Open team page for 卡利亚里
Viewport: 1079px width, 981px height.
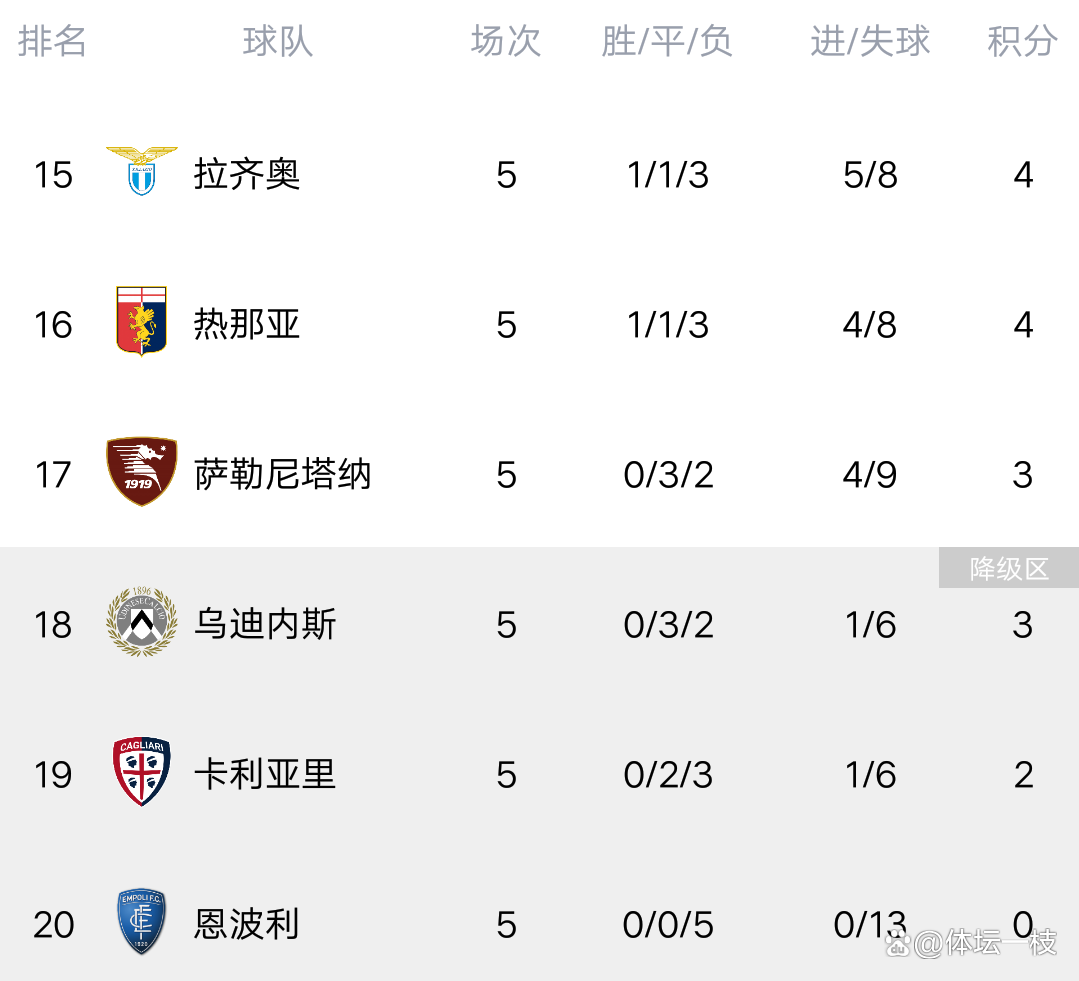265,774
